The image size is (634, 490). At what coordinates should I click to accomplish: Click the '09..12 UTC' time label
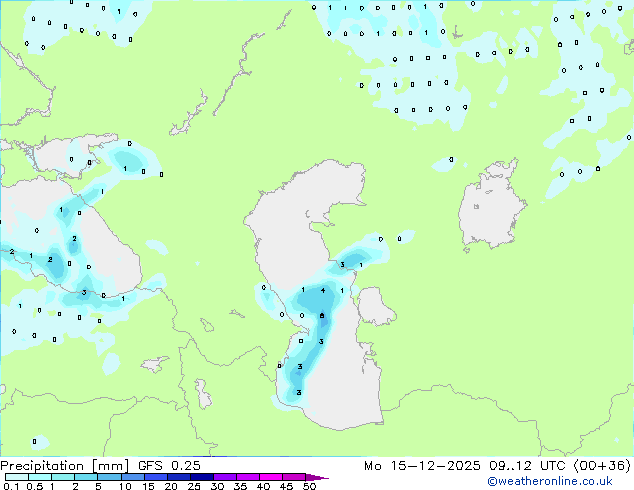[527, 466]
